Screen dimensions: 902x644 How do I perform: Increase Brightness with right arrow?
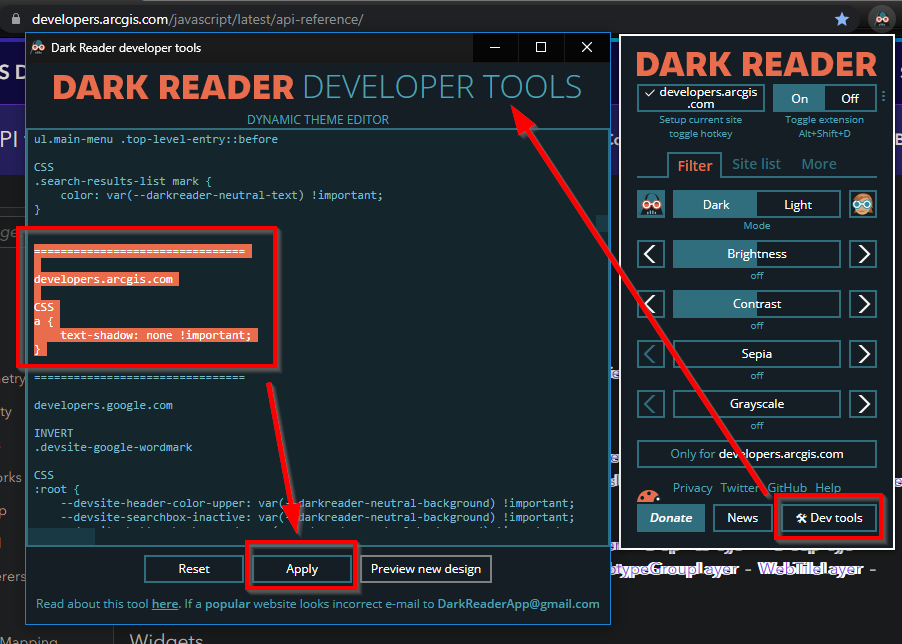(x=863, y=254)
